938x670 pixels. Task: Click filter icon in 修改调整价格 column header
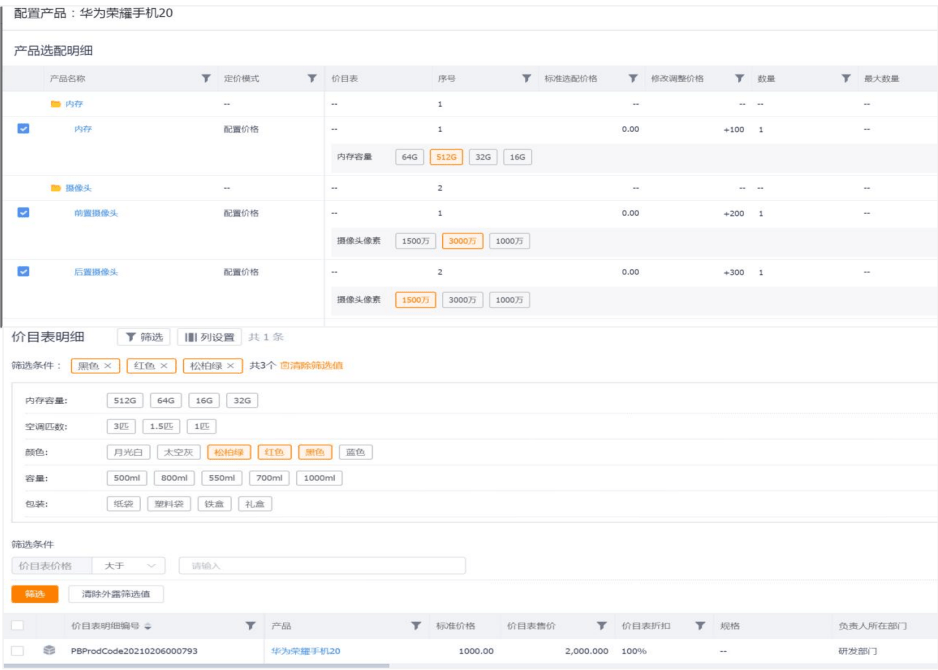(x=739, y=79)
